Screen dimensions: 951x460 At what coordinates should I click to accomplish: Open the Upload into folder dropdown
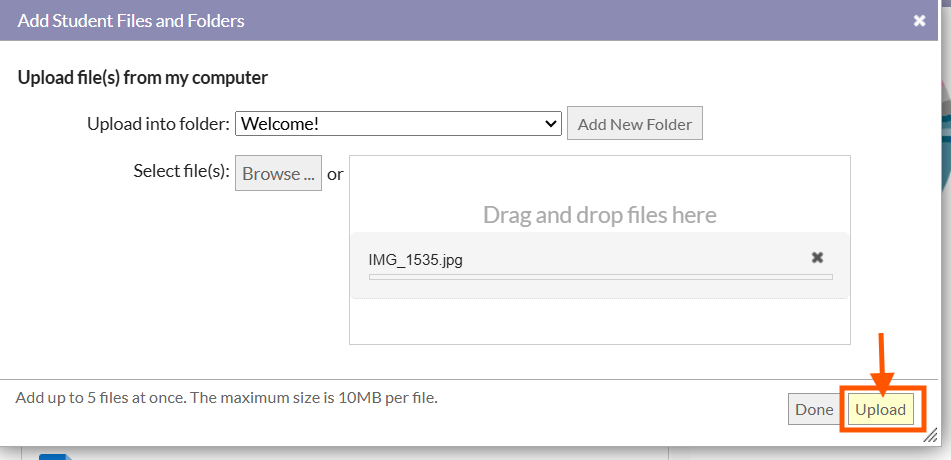pyautogui.click(x=397, y=124)
